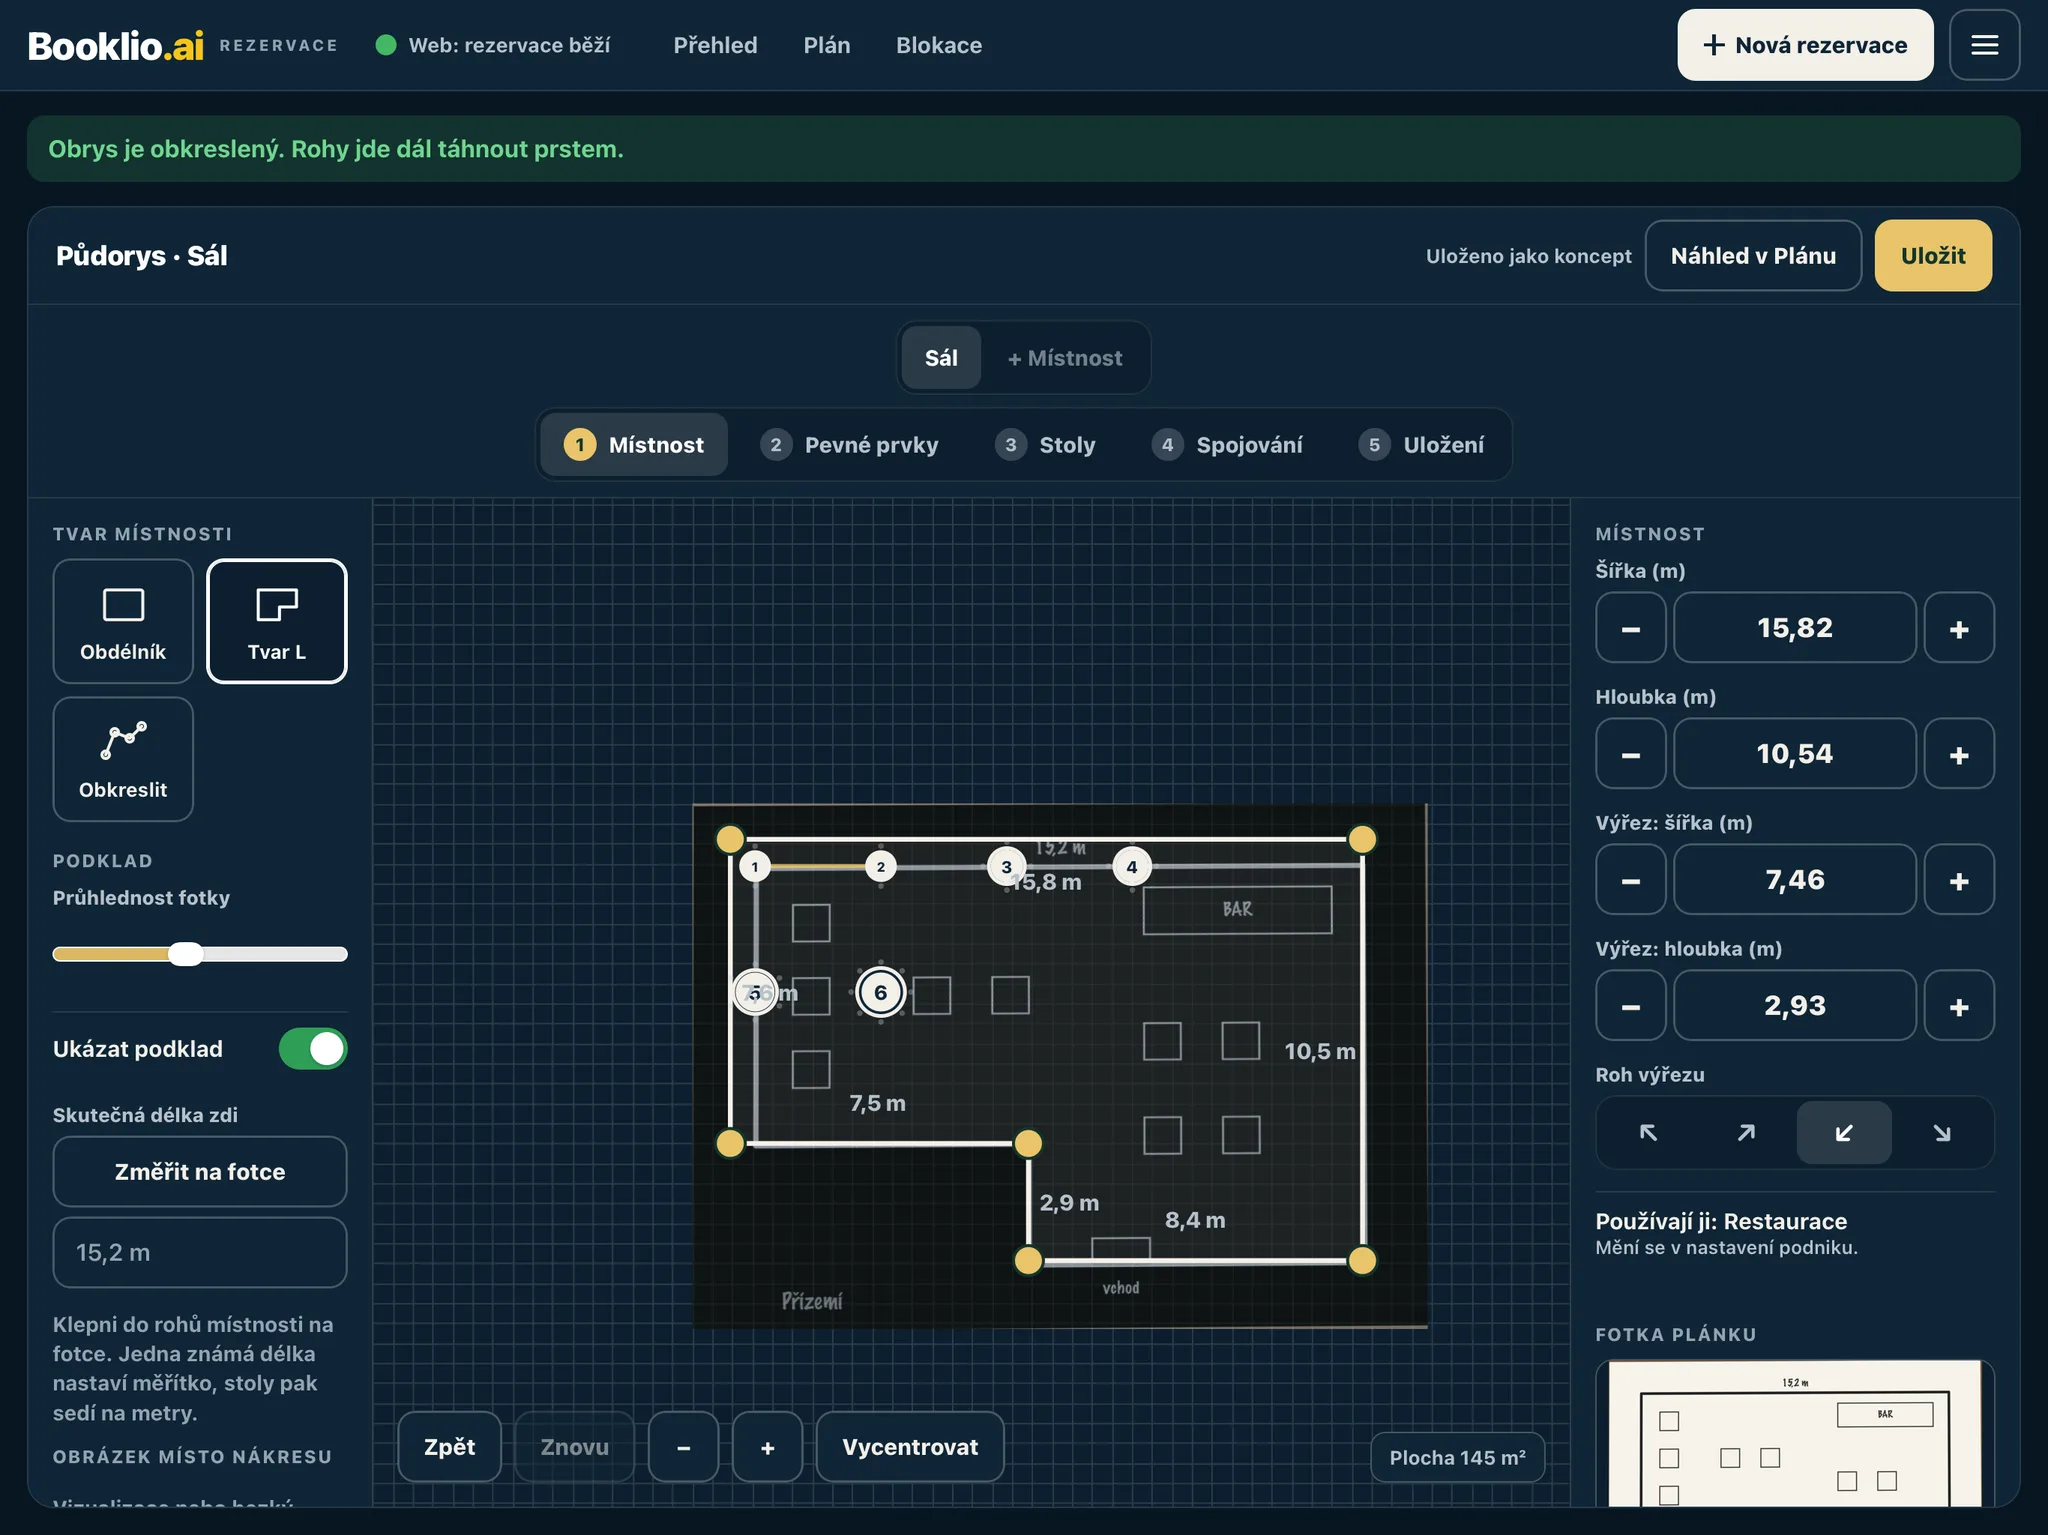
Task: Select the Sál room tab
Action: pyautogui.click(x=941, y=358)
